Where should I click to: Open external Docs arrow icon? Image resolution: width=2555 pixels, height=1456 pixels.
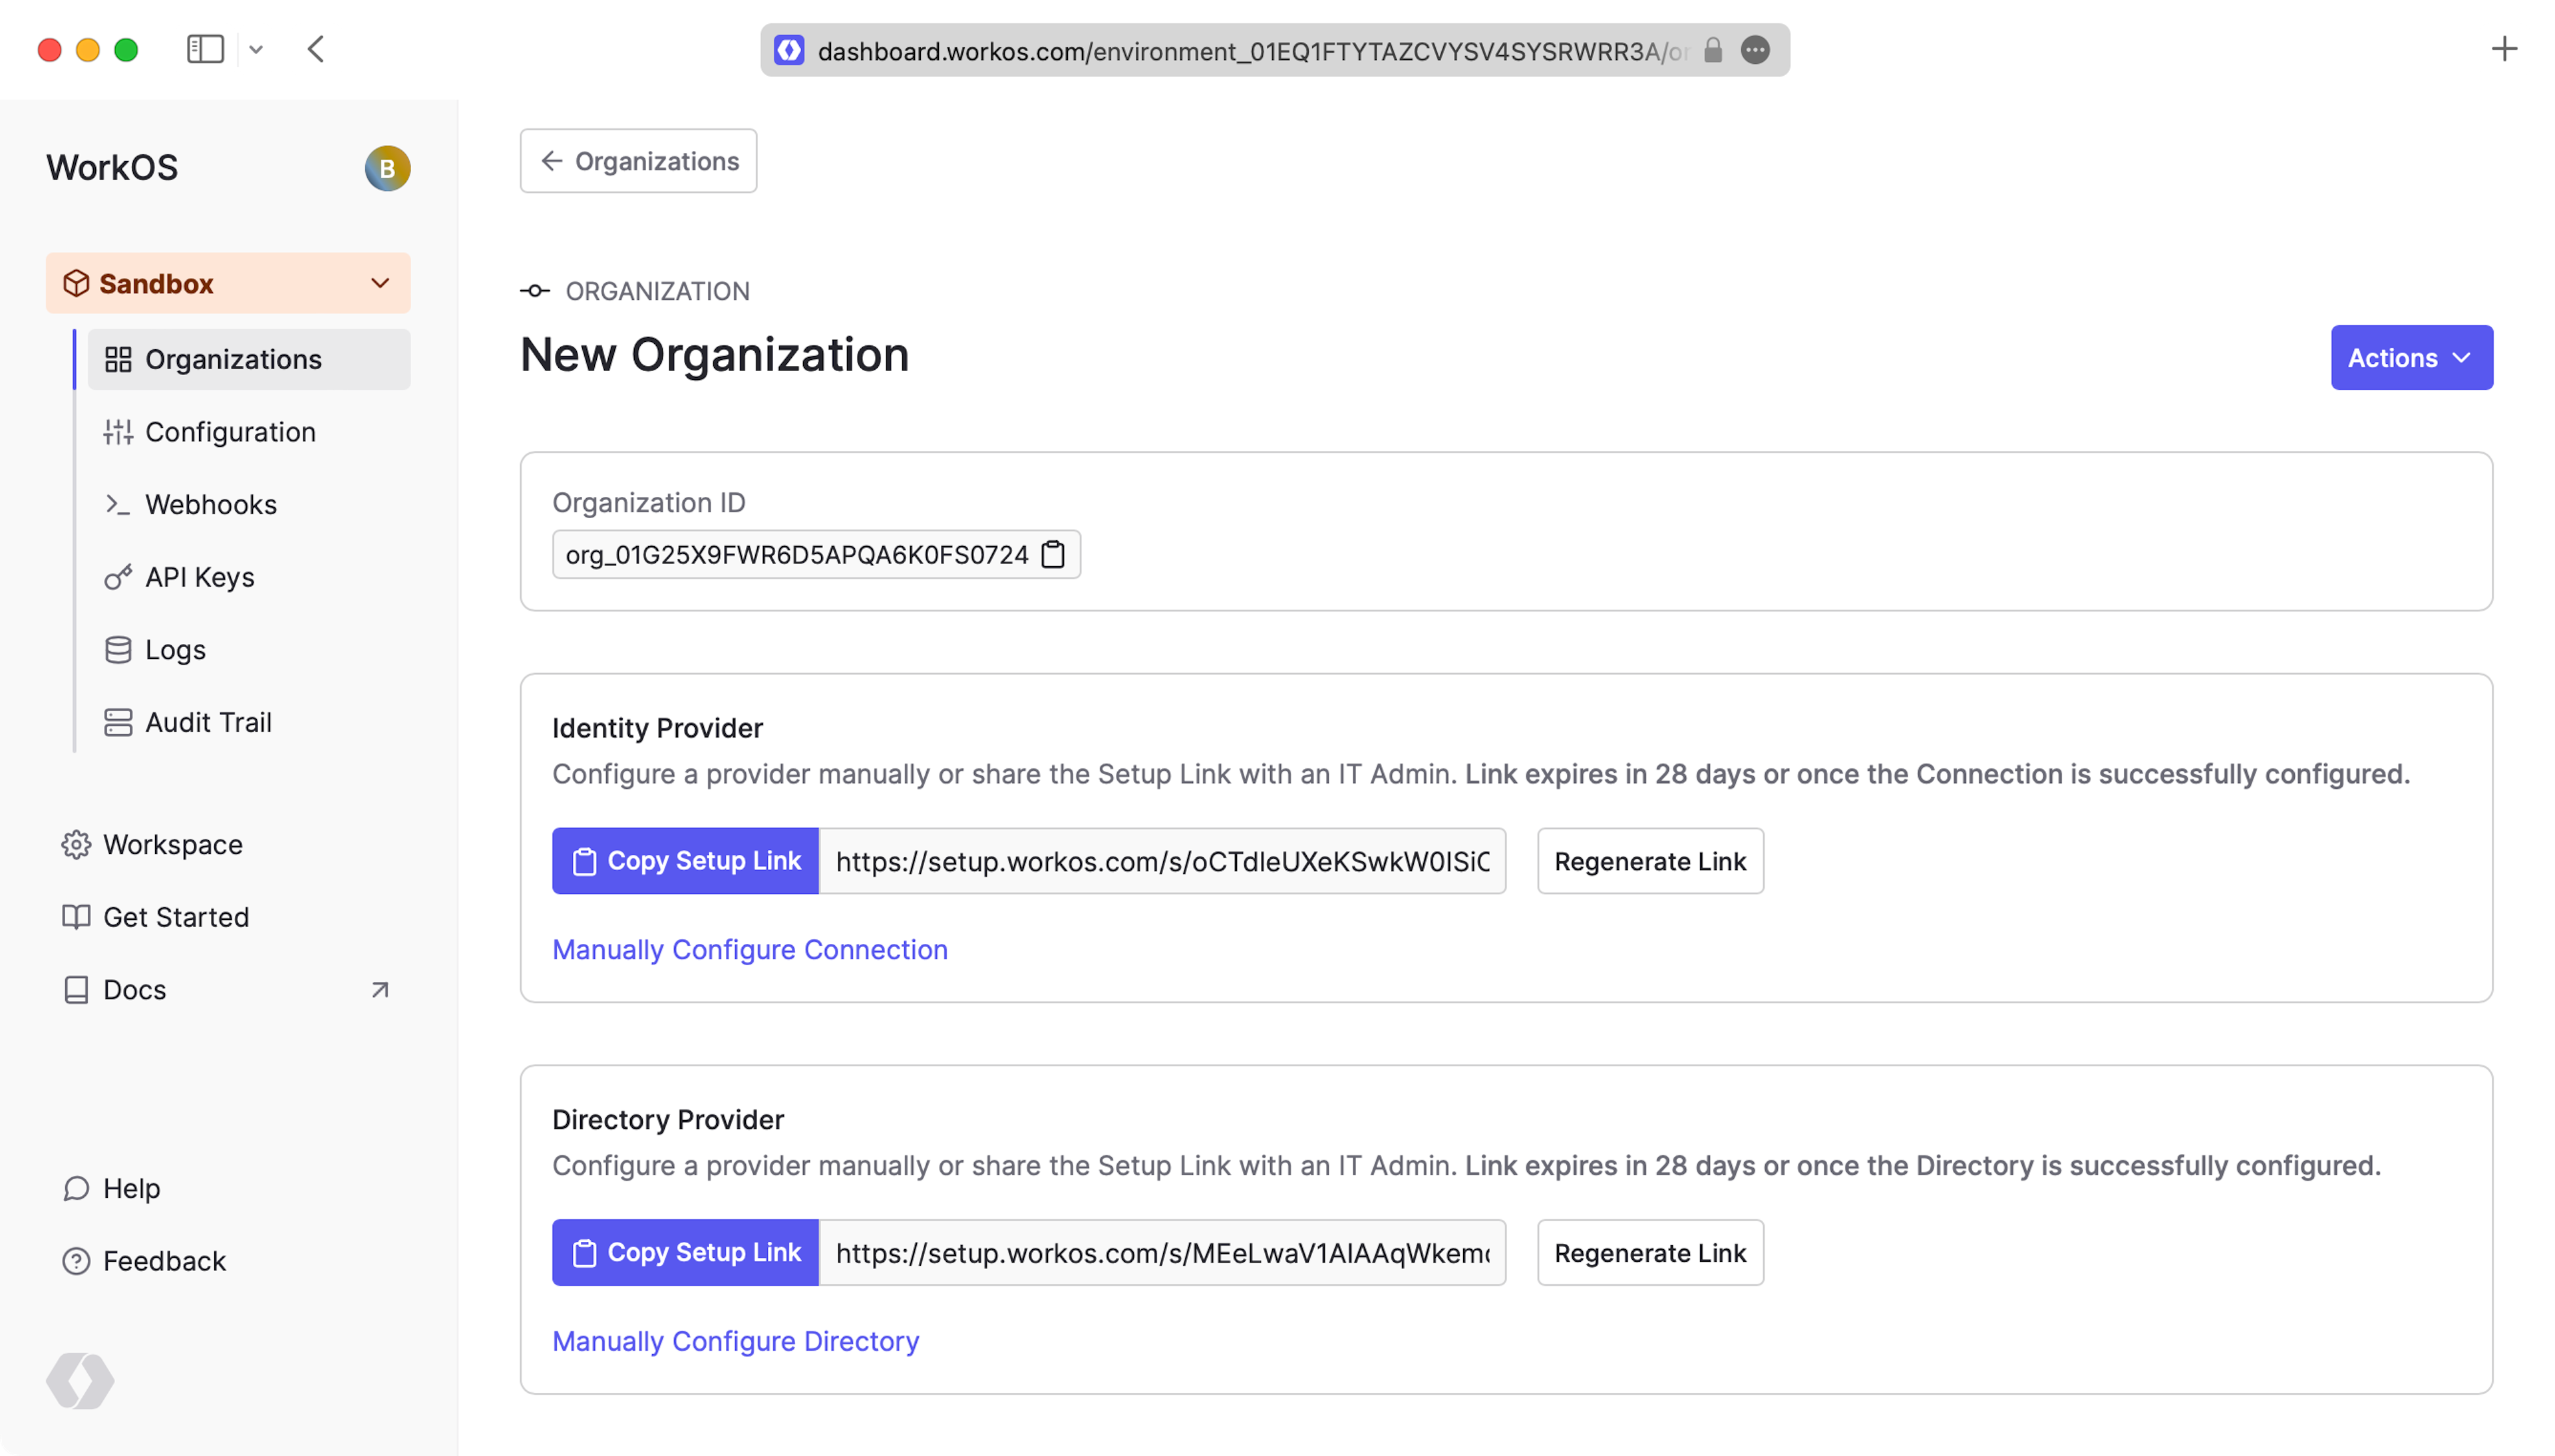point(380,990)
